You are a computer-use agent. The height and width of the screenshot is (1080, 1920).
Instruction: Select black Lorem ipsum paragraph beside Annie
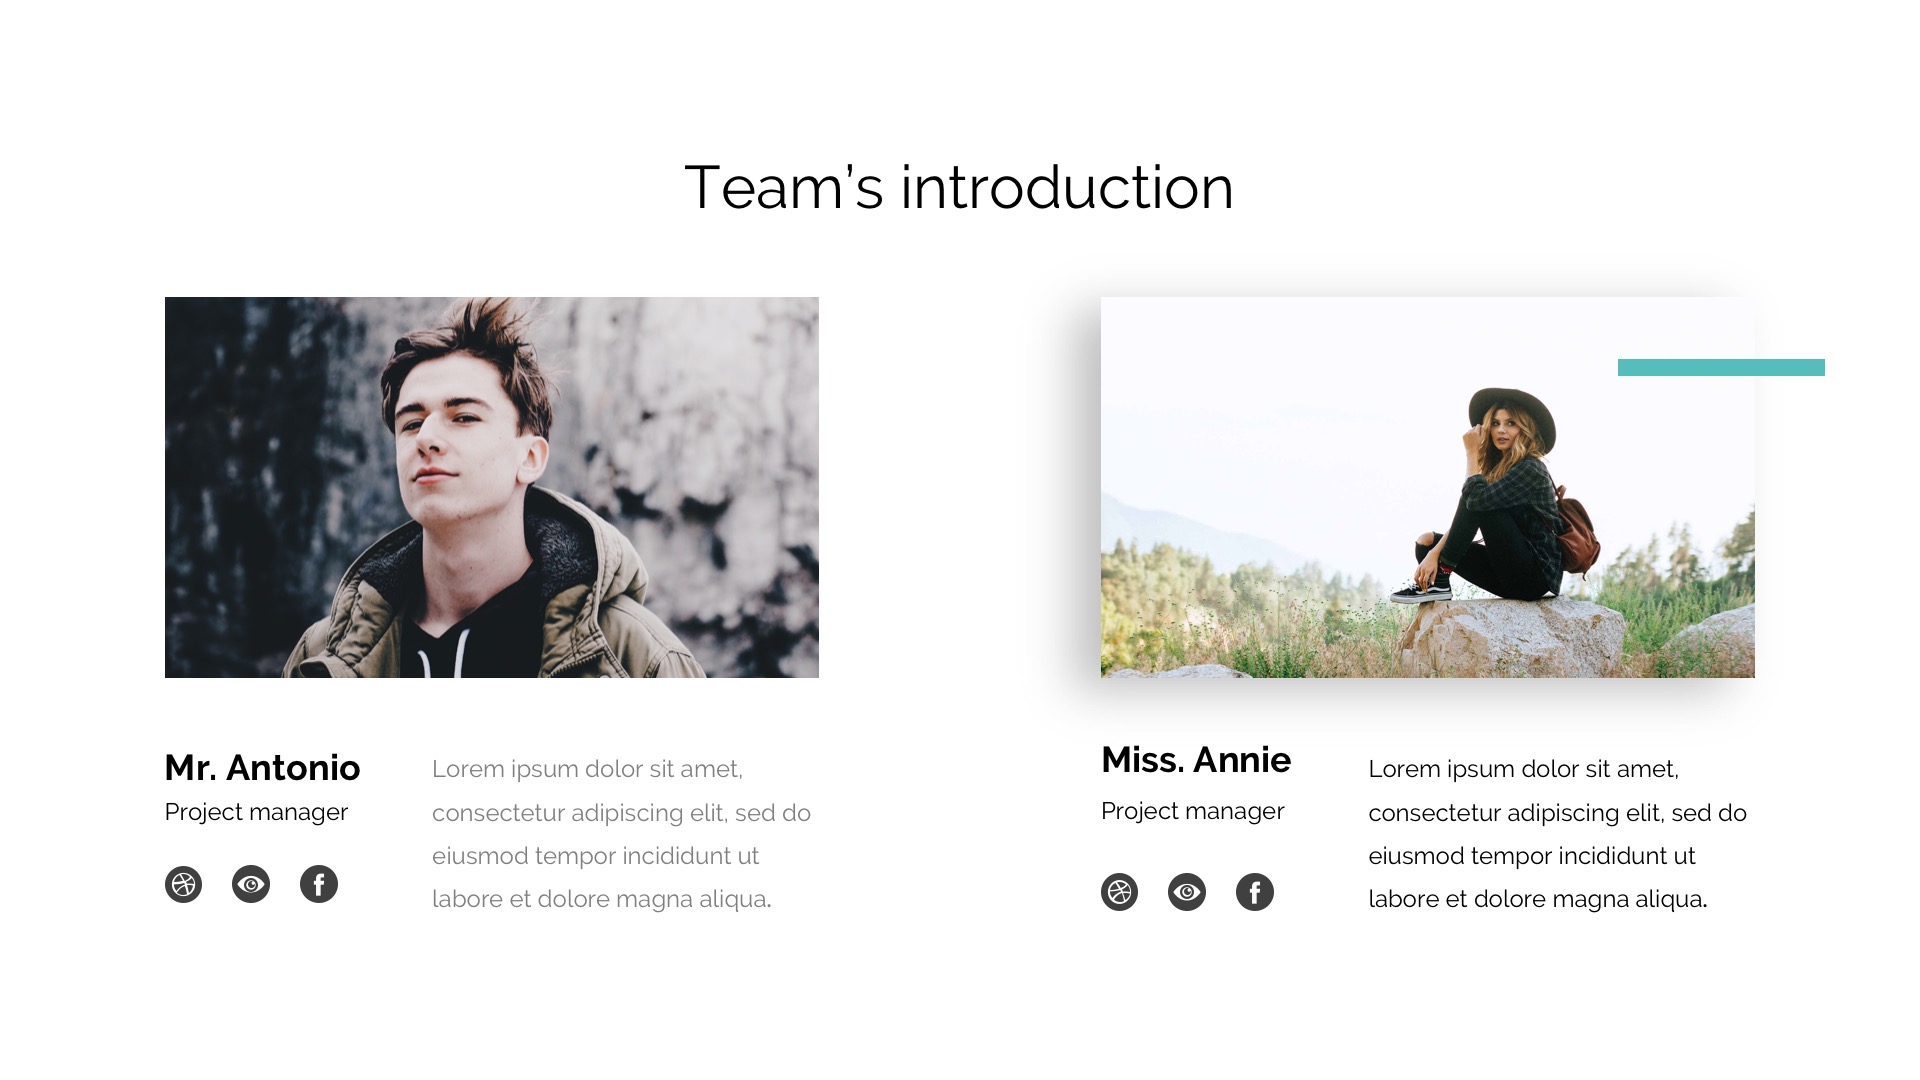[x=1557, y=834]
